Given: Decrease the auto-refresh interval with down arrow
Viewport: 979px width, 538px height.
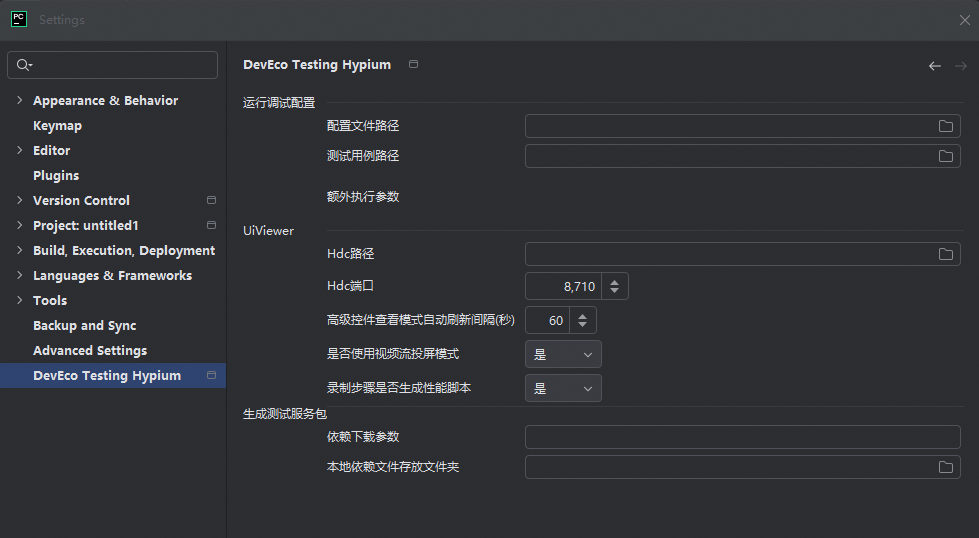Looking at the screenshot, I should coord(583,325).
